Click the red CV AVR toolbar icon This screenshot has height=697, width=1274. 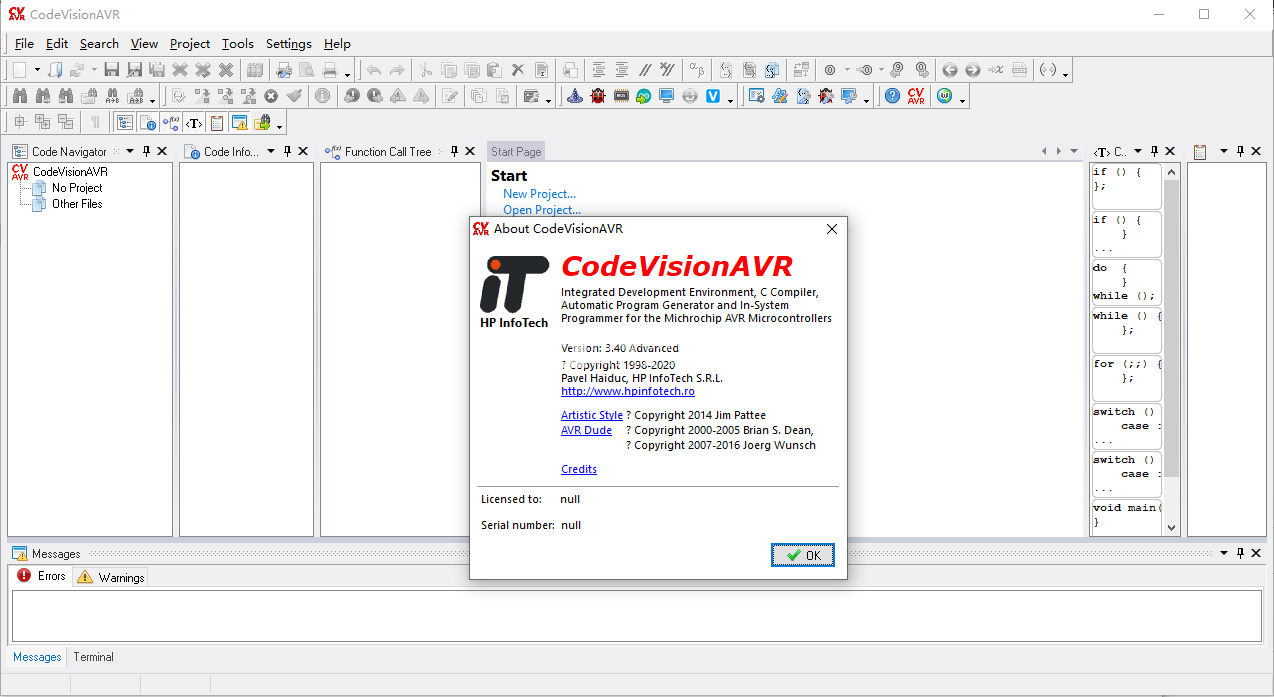click(x=916, y=96)
